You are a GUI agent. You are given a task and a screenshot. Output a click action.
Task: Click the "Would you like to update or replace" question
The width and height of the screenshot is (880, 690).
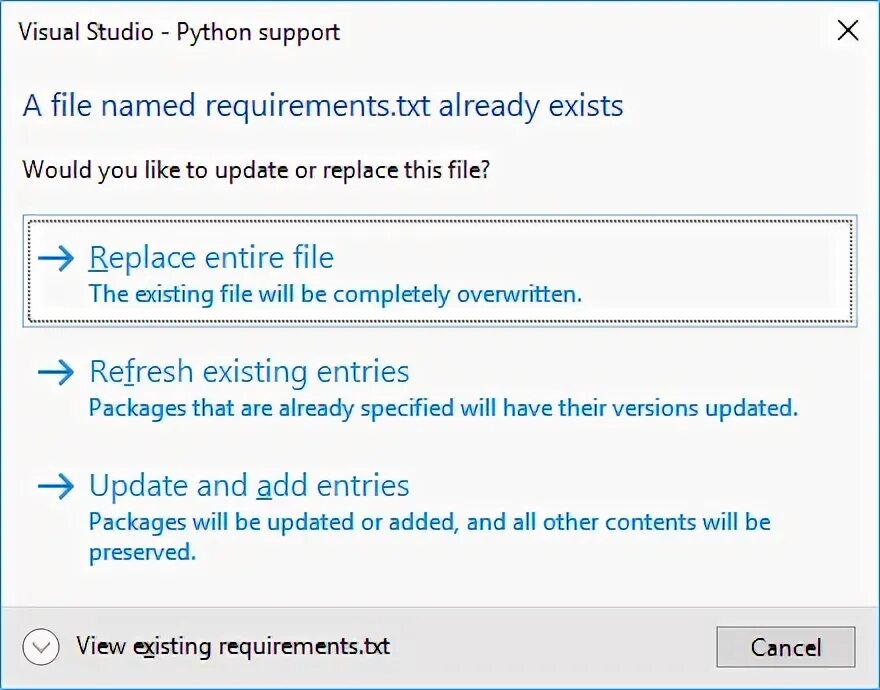[x=256, y=169]
